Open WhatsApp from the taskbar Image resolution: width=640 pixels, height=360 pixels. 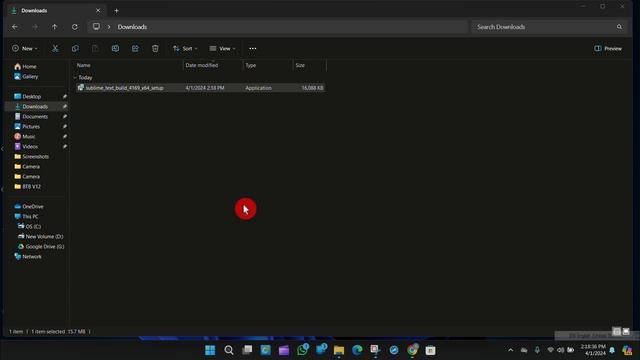coord(302,350)
